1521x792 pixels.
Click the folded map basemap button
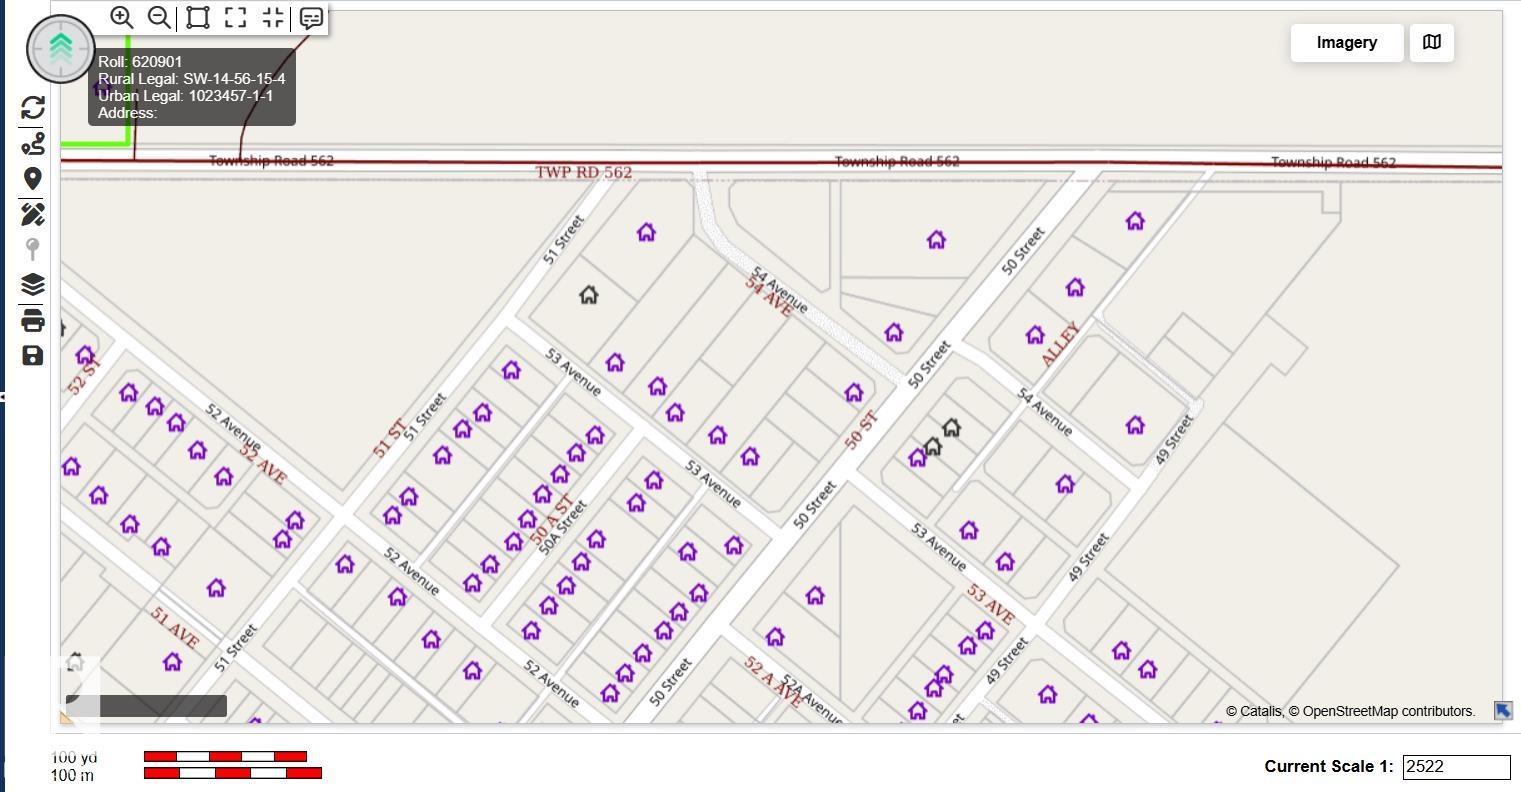click(x=1432, y=43)
